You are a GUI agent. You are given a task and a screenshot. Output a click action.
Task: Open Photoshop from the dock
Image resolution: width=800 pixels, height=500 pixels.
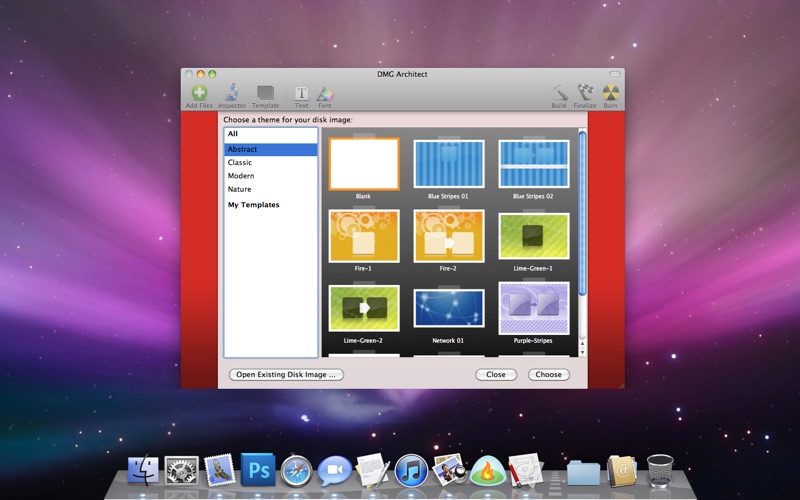click(258, 468)
